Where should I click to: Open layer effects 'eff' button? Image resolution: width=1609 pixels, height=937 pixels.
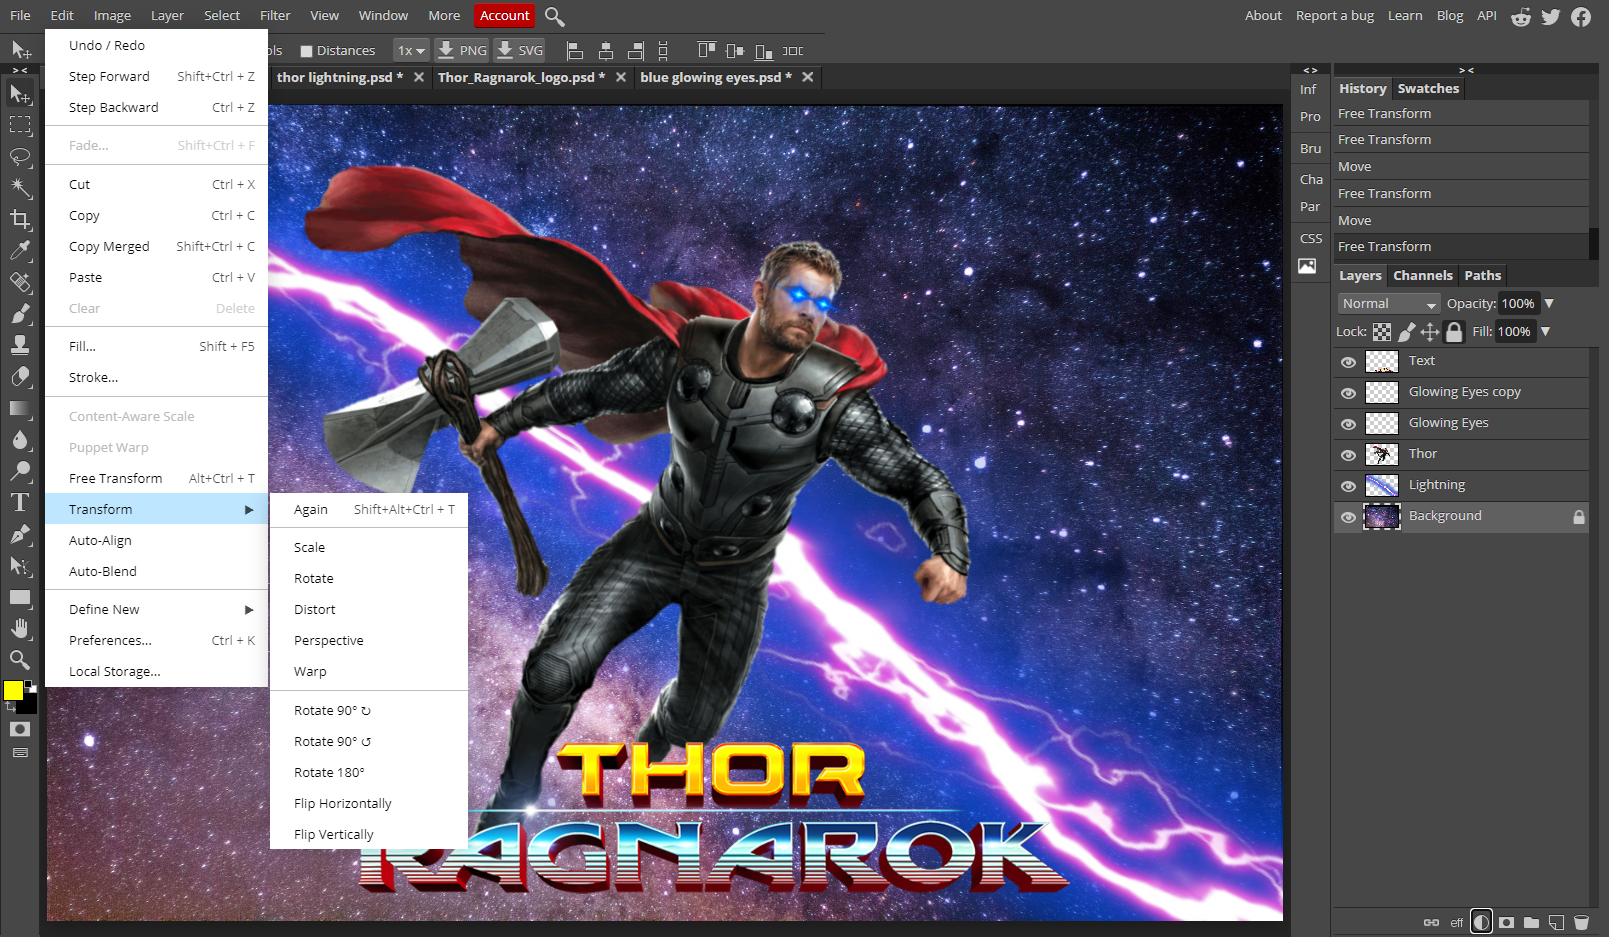click(1456, 923)
